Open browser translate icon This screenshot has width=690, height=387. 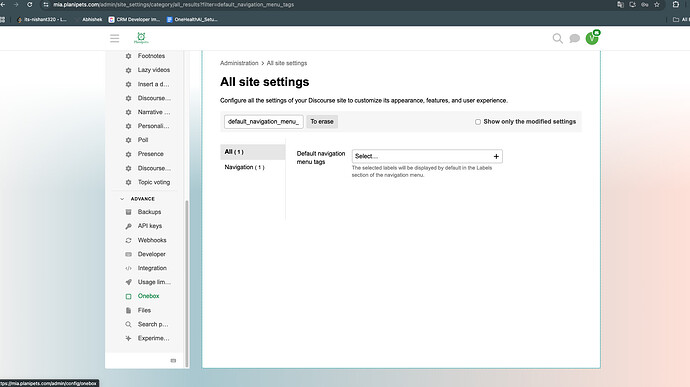(x=620, y=4)
